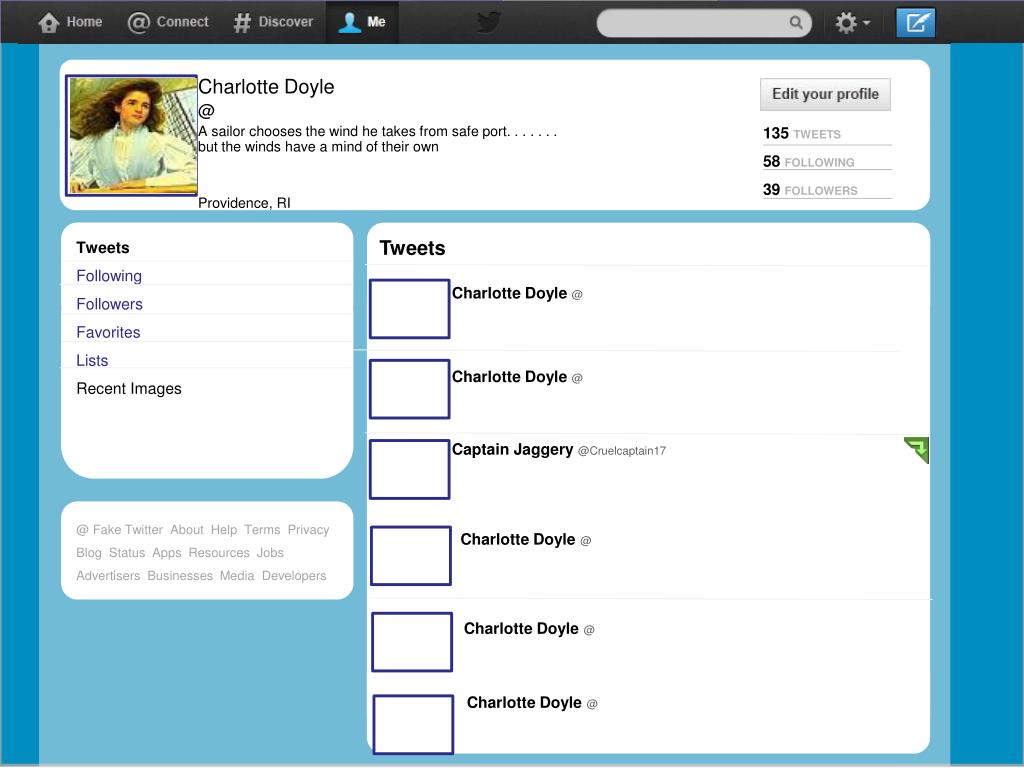This screenshot has height=768, width=1024.
Task: Click the bio line starting 'A sailor chooses'
Action: tap(377, 131)
